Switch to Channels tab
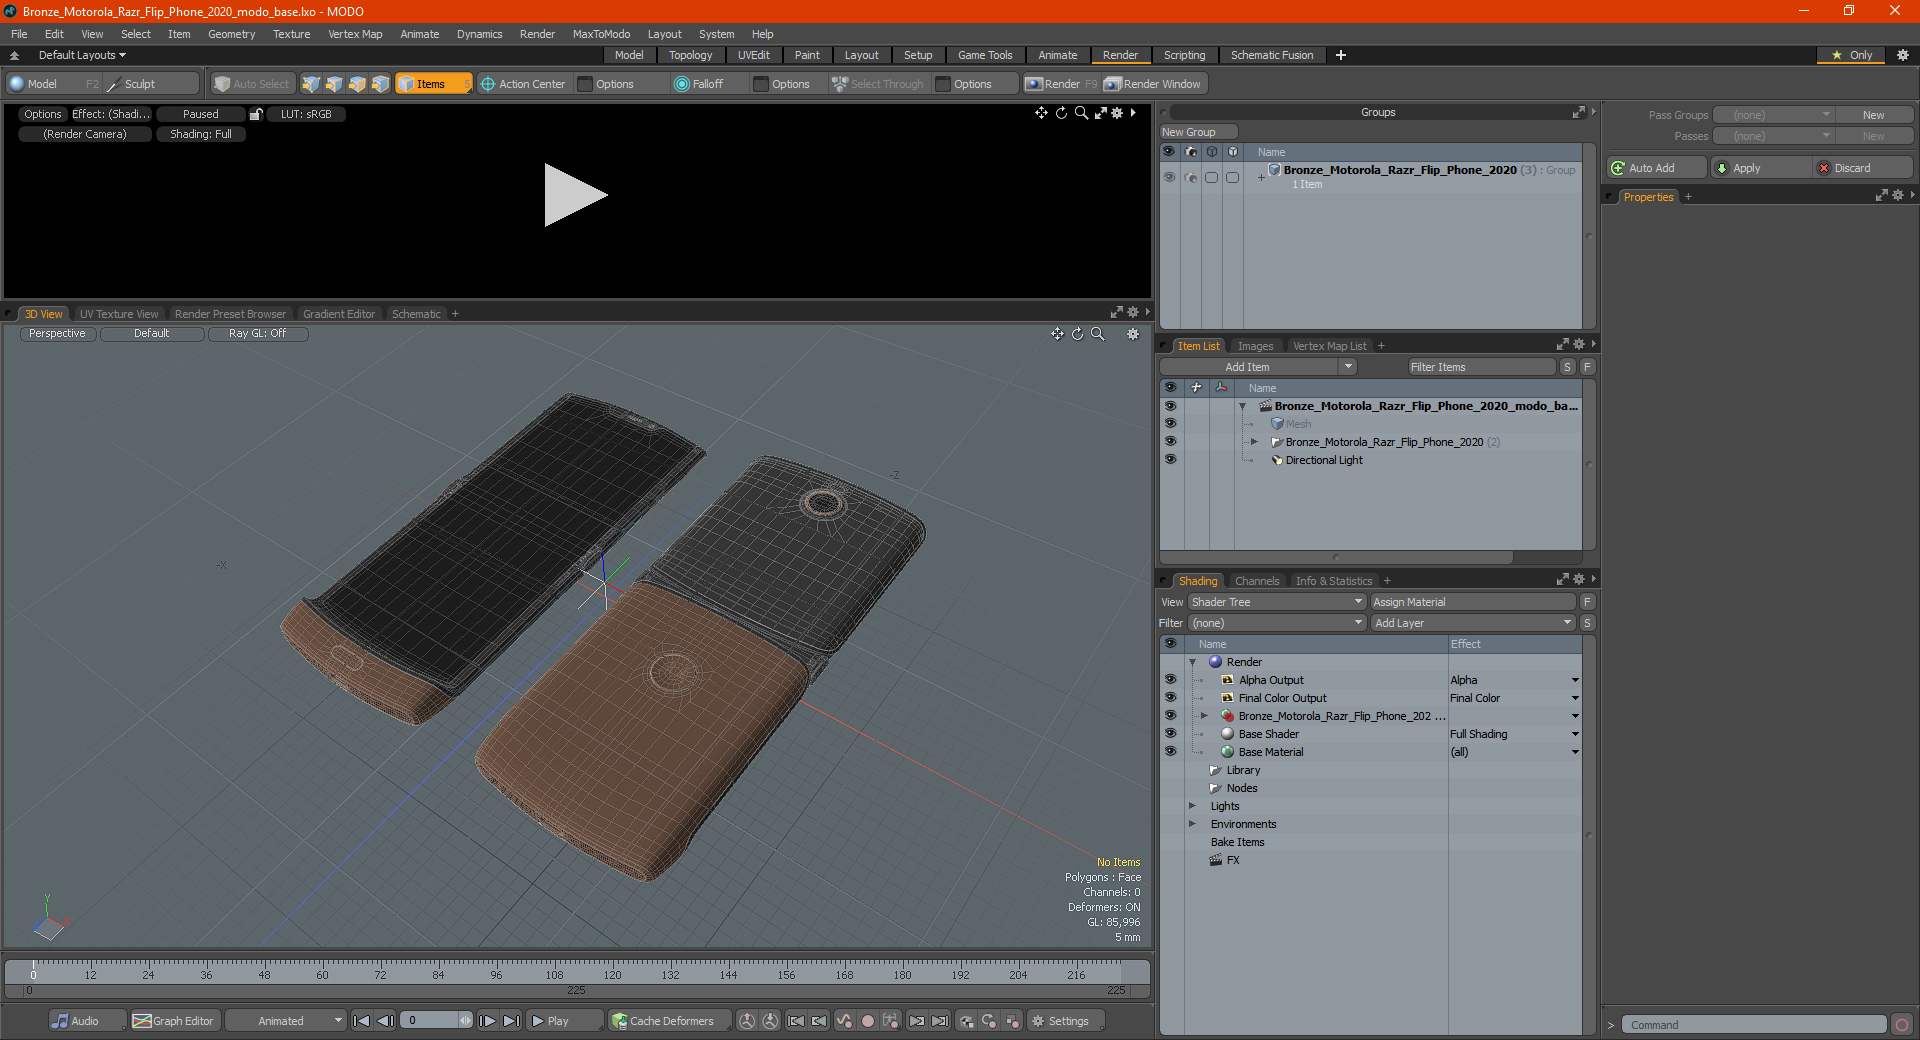This screenshot has width=1920, height=1040. tap(1257, 581)
